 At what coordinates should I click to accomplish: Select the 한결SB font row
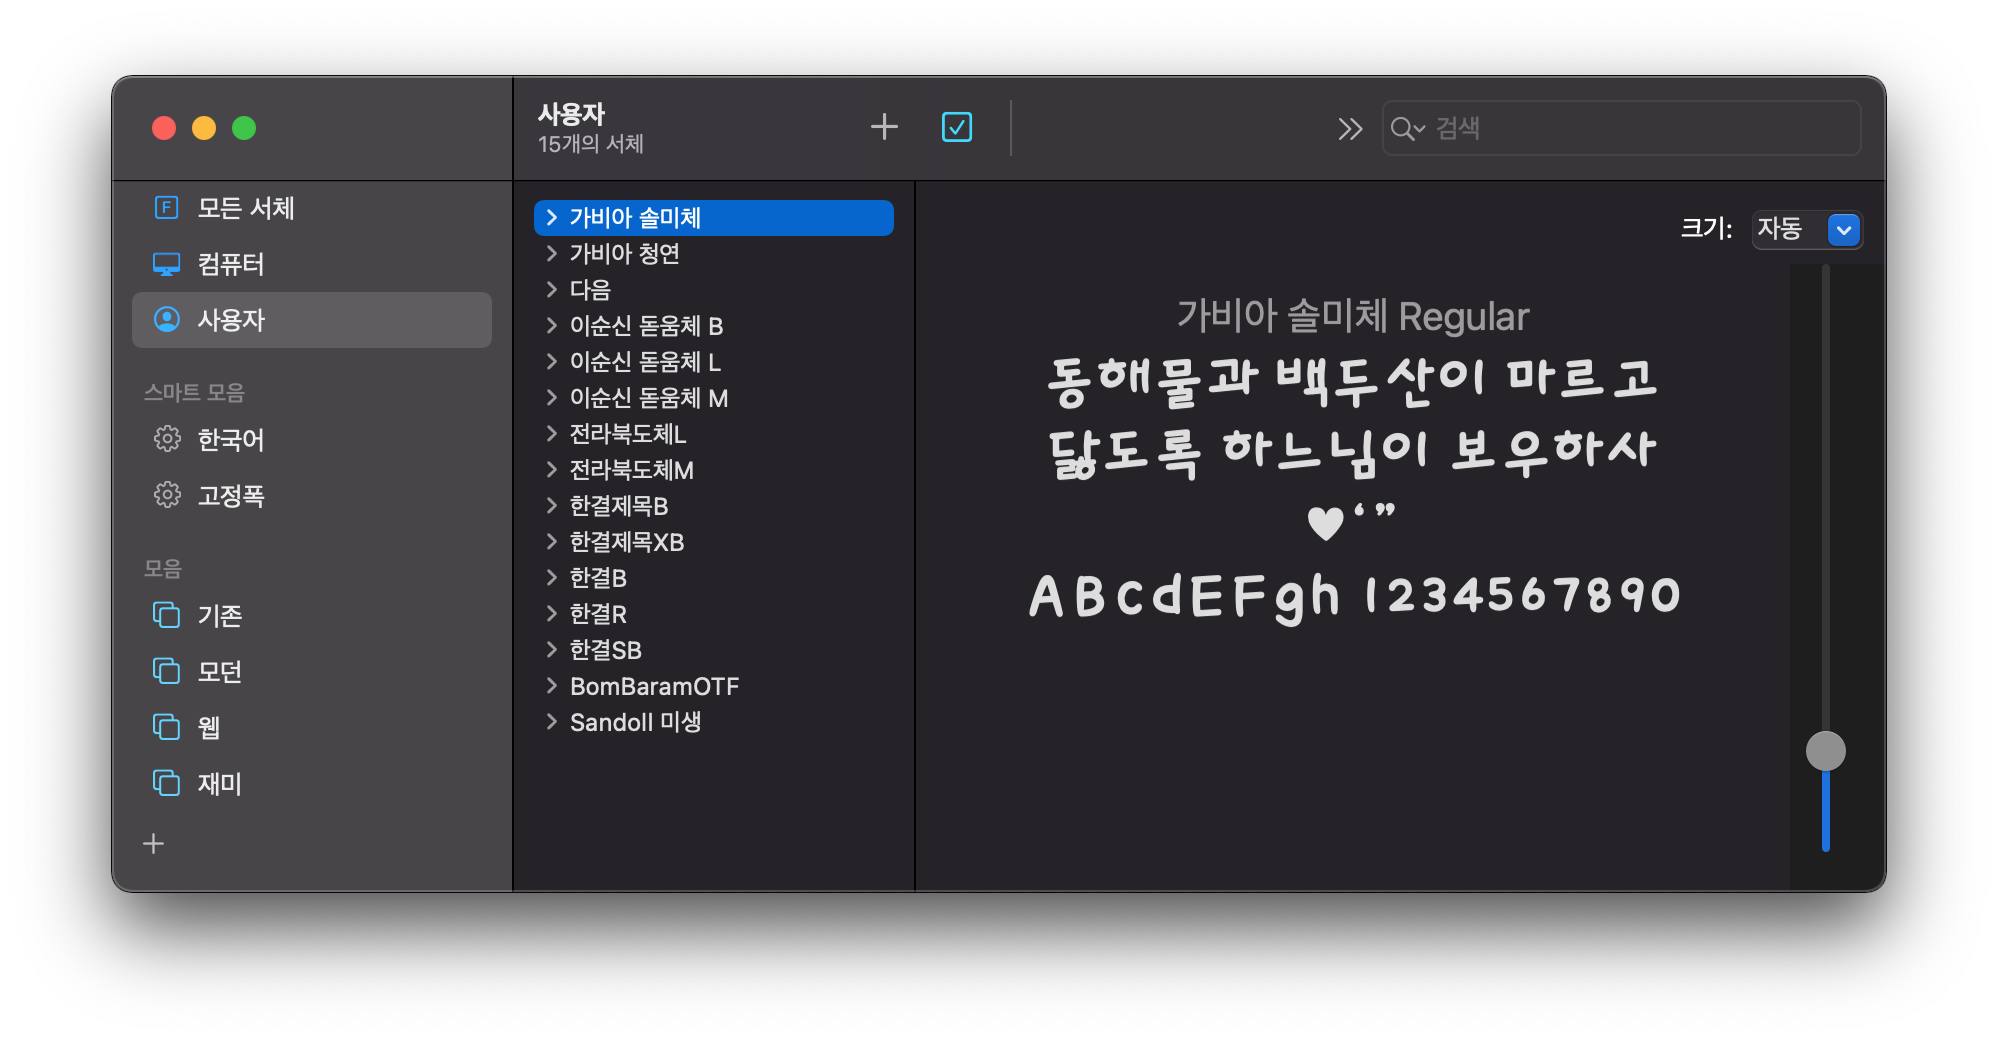[714, 650]
